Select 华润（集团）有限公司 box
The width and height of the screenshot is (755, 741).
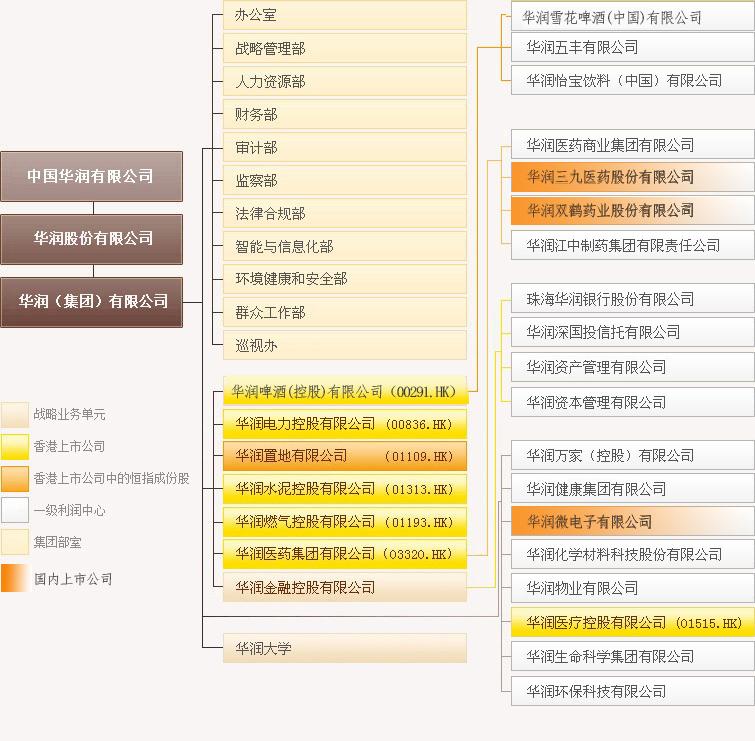(91, 302)
